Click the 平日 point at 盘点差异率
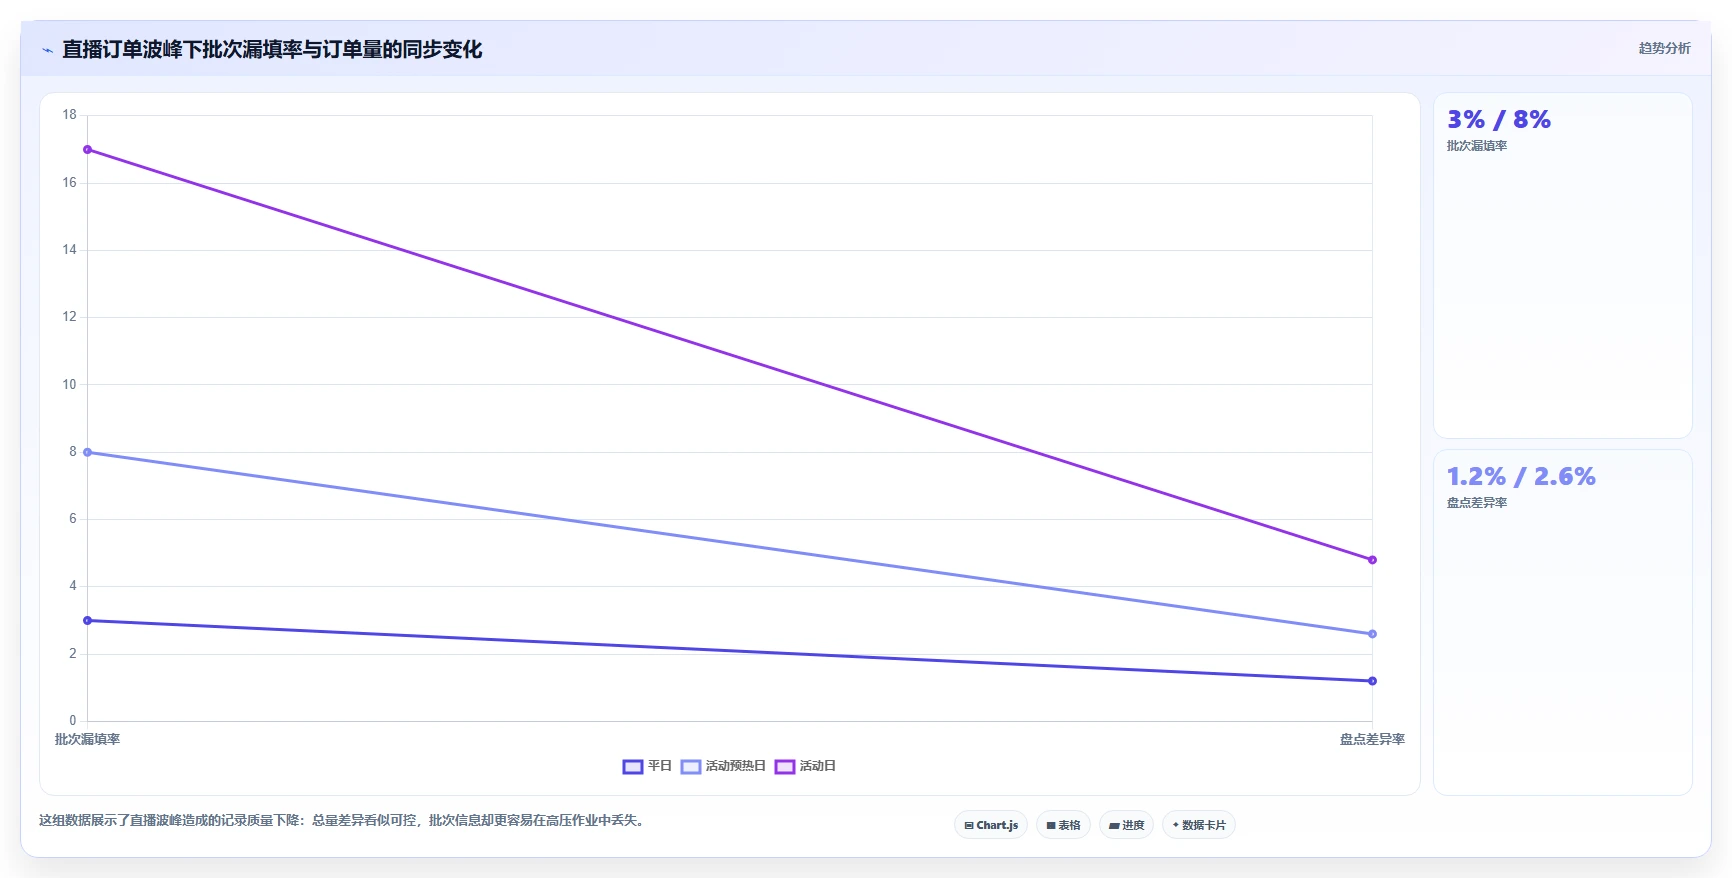1732x878 pixels. [x=1372, y=681]
